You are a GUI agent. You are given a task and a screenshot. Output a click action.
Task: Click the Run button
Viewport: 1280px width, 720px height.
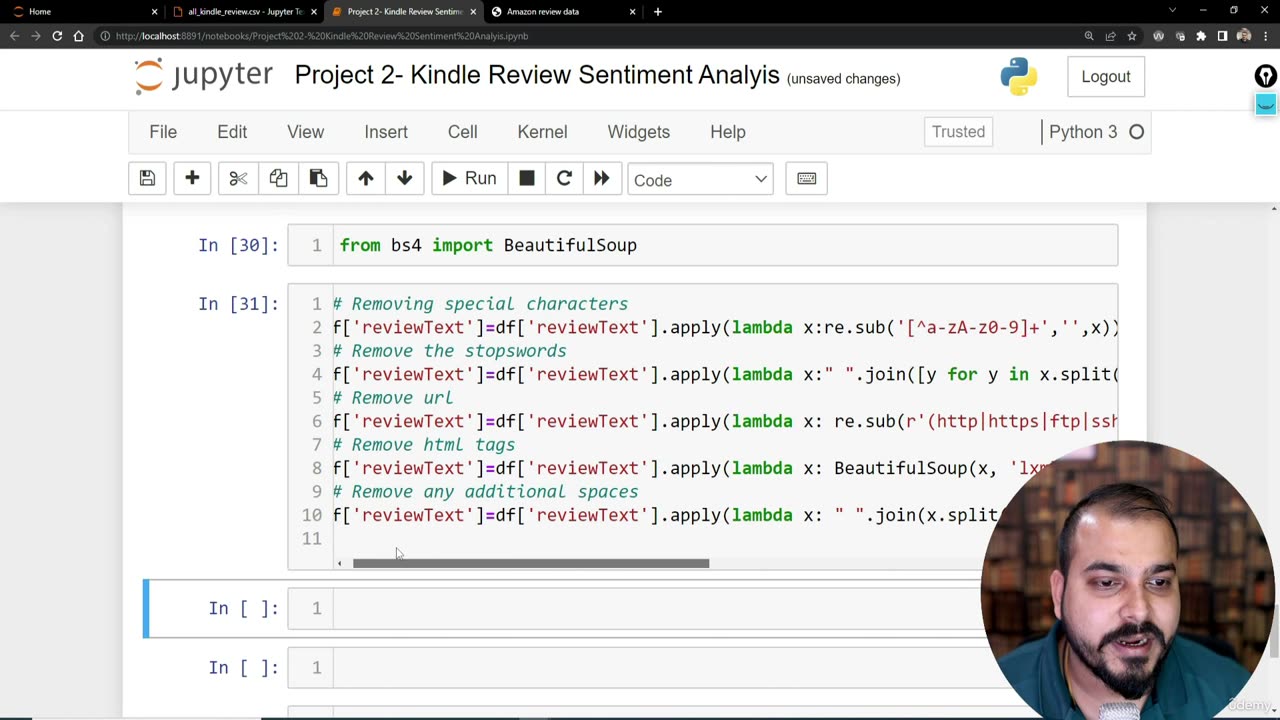point(469,179)
